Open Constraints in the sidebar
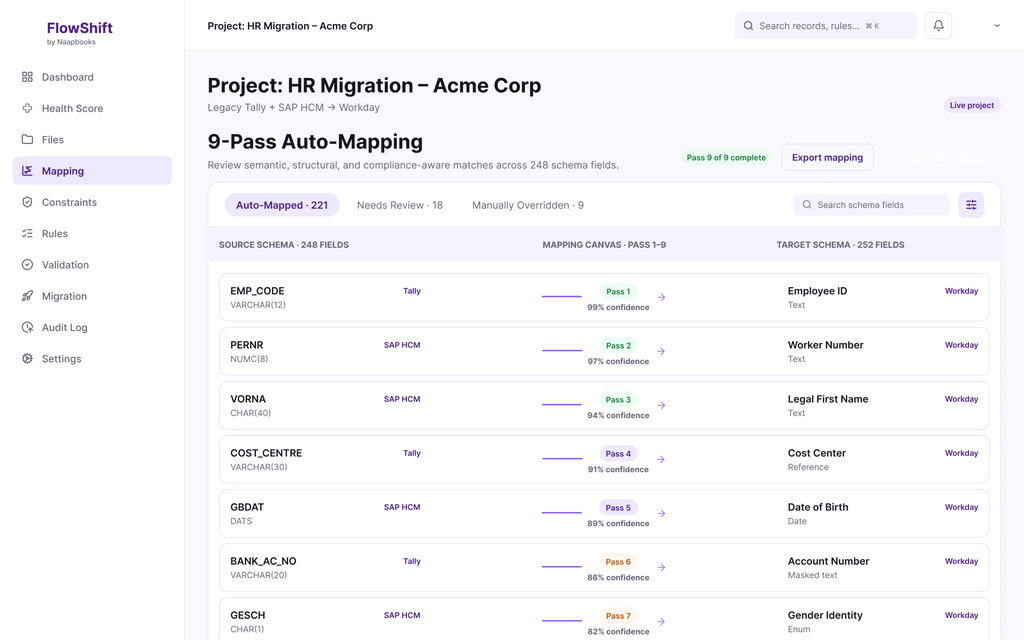The height and width of the screenshot is (640, 1024). (x=92, y=202)
